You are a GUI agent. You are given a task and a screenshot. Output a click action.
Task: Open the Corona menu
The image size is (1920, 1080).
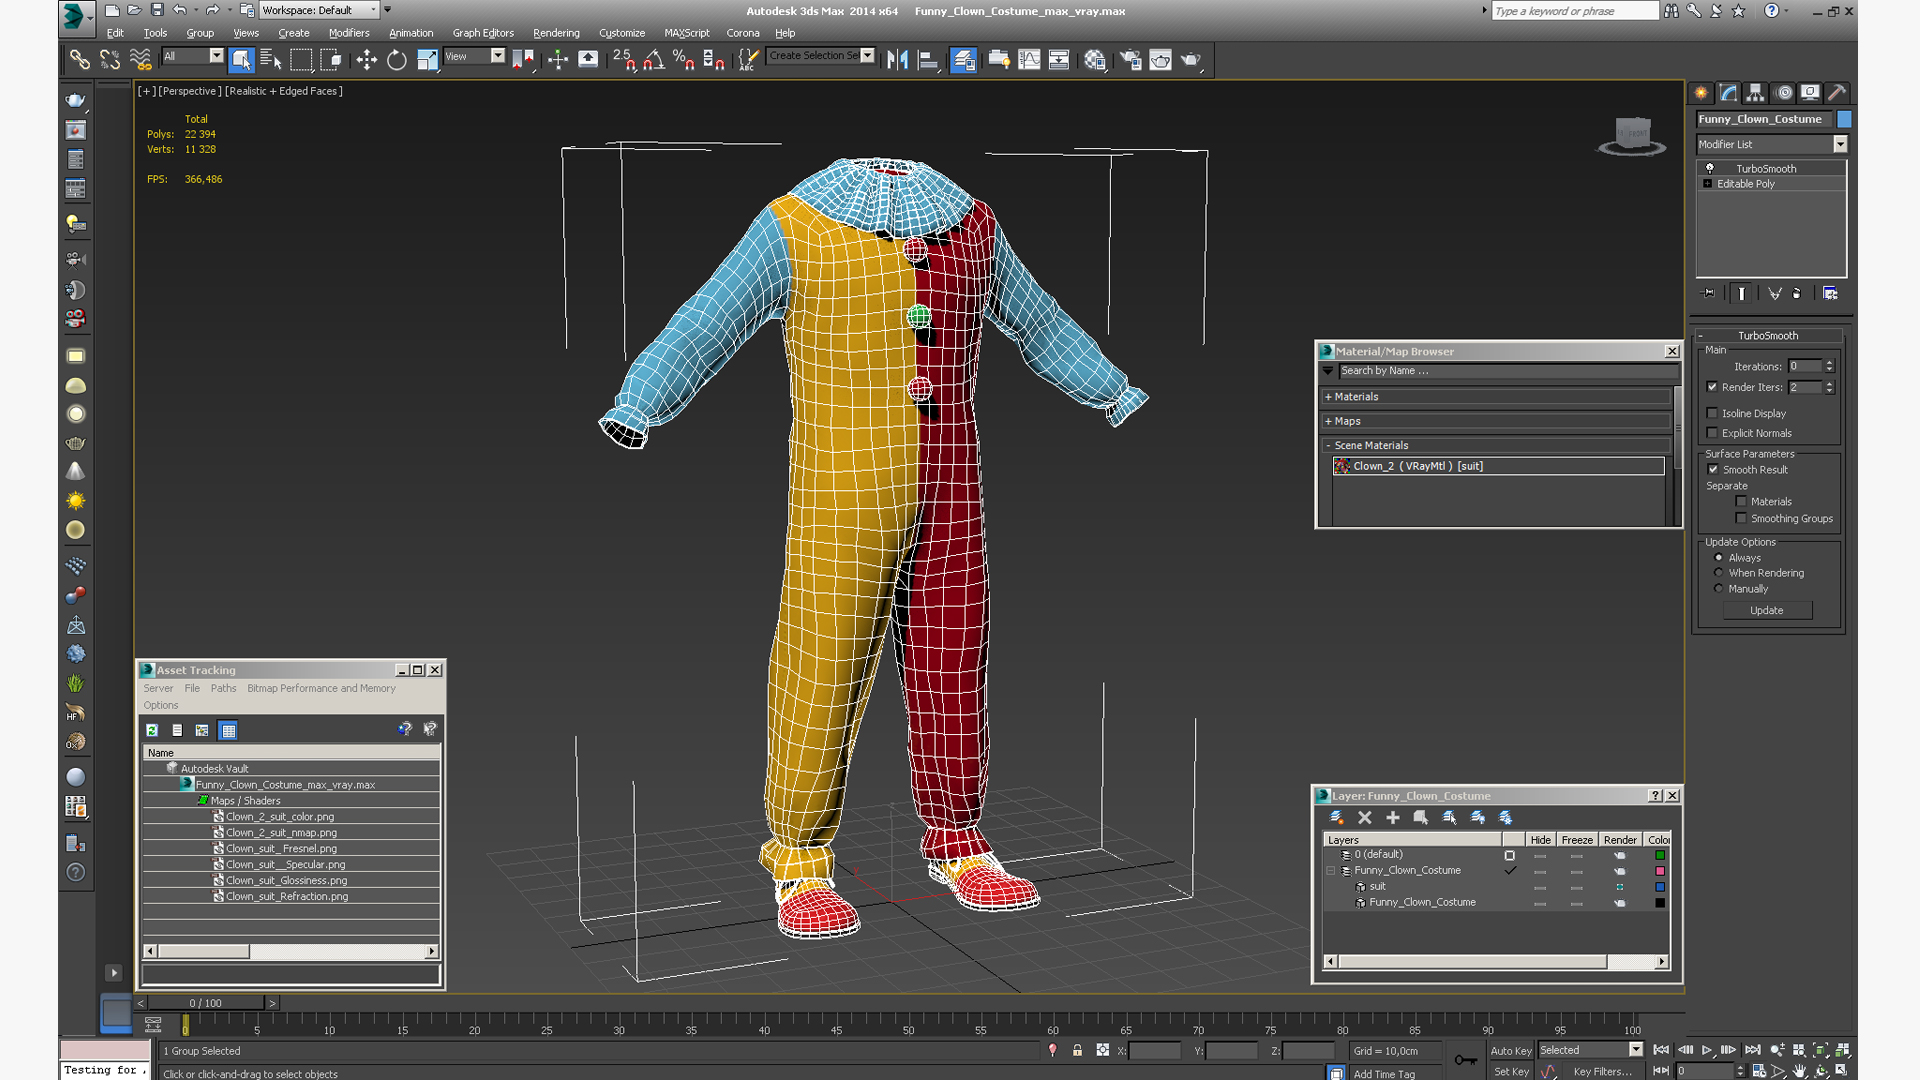point(743,33)
